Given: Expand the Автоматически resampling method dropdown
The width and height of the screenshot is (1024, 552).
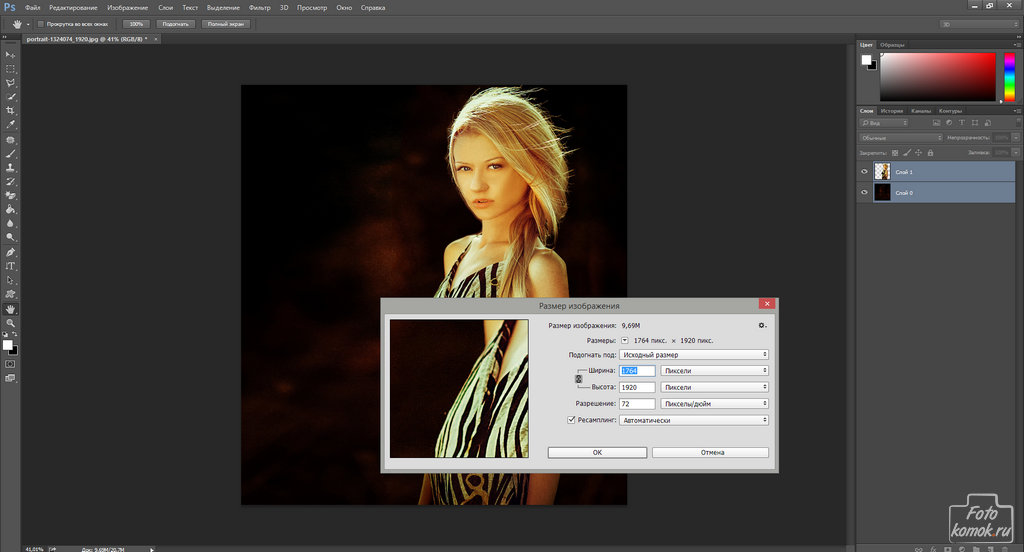Looking at the screenshot, I should coord(694,421).
